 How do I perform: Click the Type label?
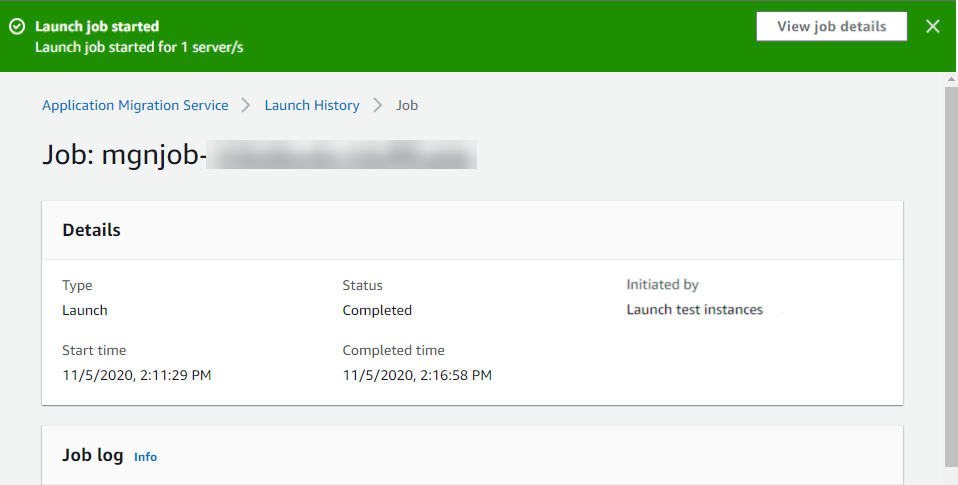77,286
